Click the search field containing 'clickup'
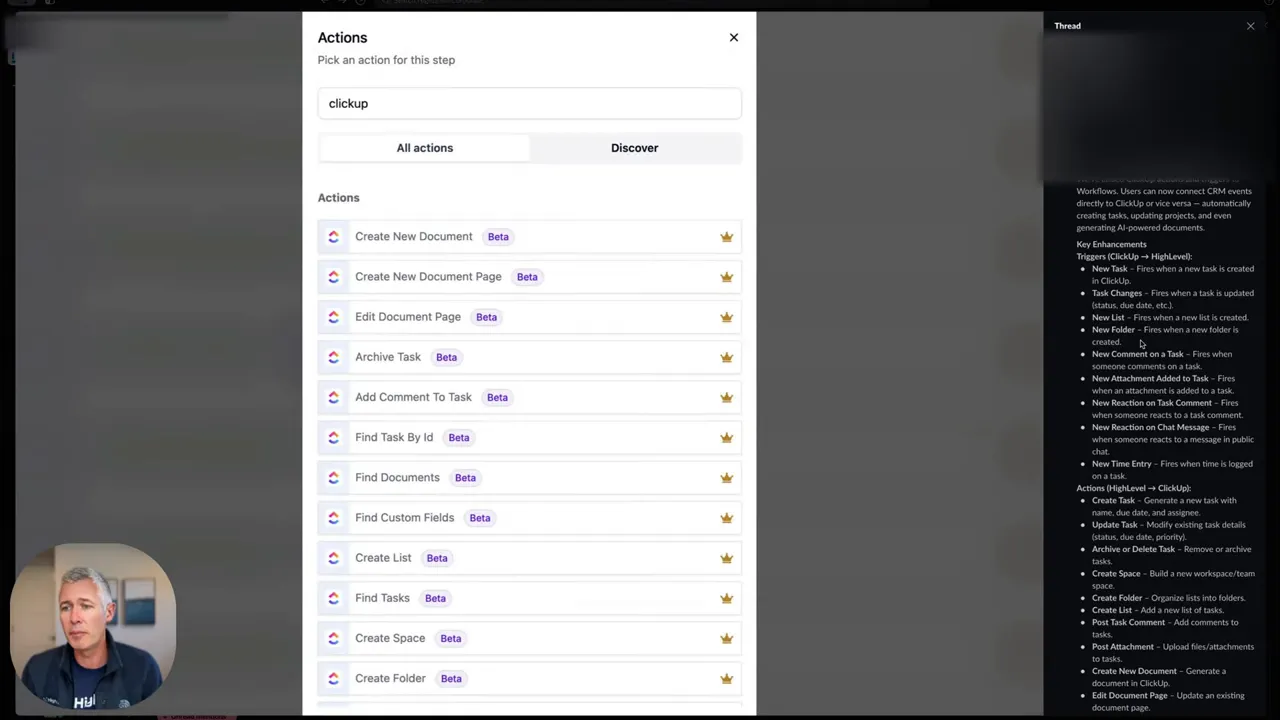The height and width of the screenshot is (720, 1280). (529, 104)
